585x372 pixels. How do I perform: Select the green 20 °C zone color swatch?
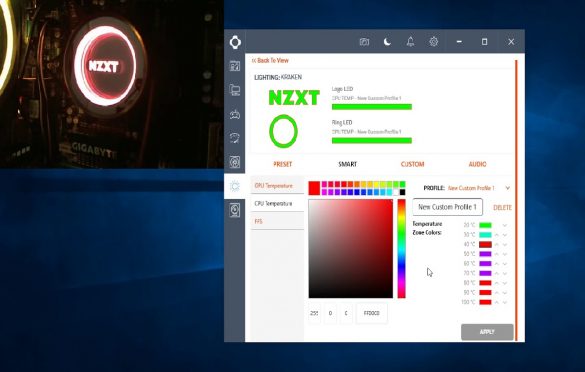(485, 225)
